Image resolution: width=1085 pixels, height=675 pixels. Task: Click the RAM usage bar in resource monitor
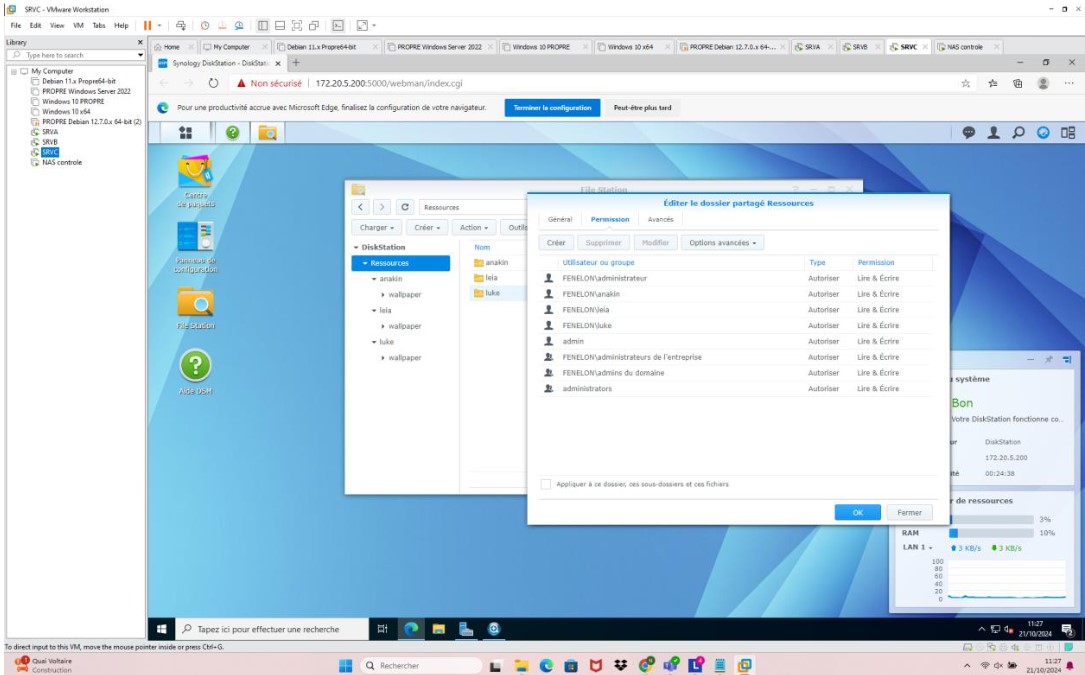tap(992, 533)
